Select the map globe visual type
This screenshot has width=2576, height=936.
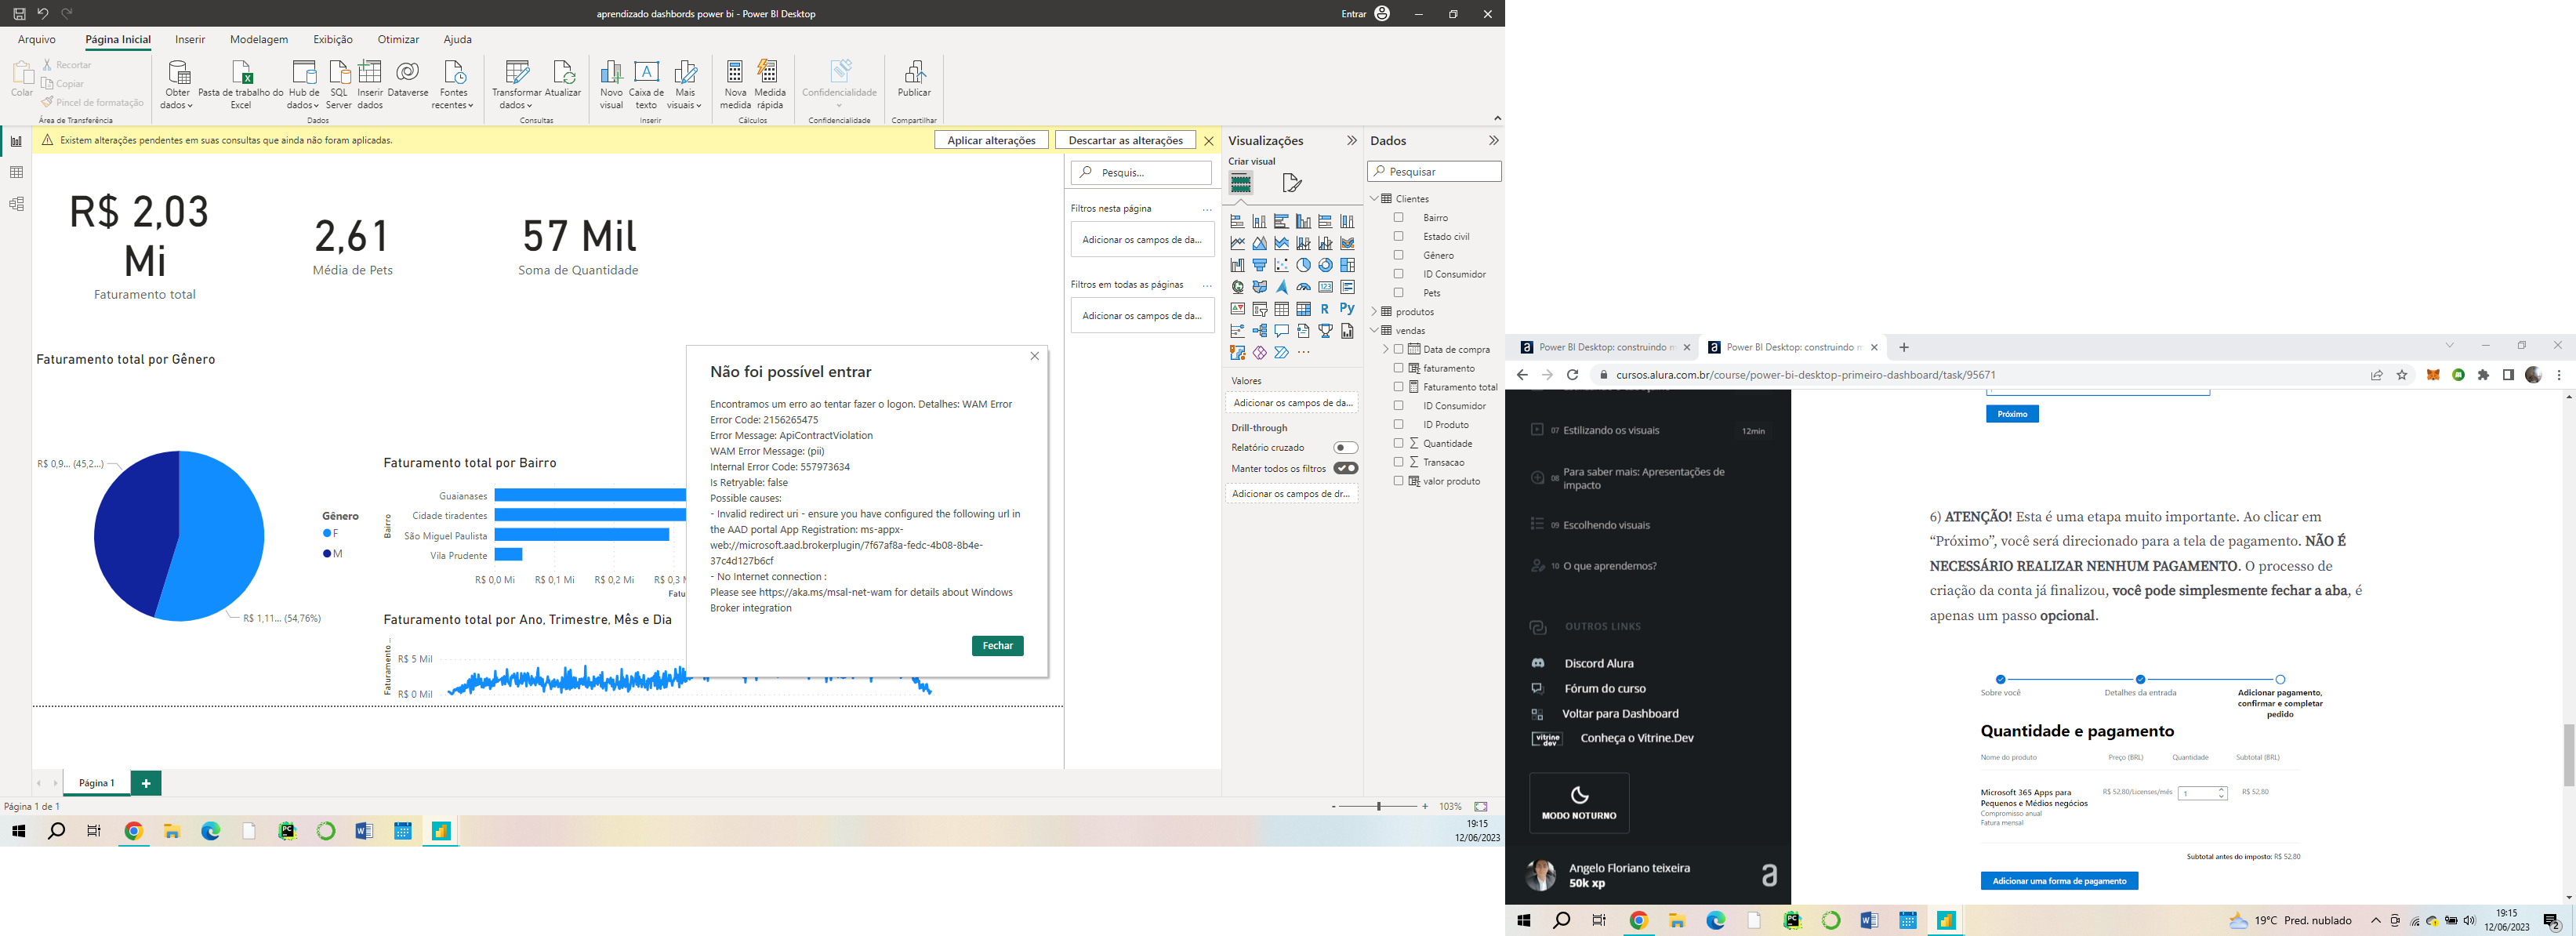click(1238, 287)
